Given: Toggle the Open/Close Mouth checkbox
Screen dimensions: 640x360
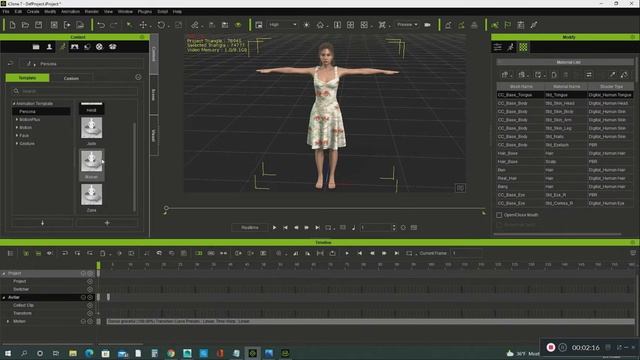Looking at the screenshot, I should pos(499,215).
